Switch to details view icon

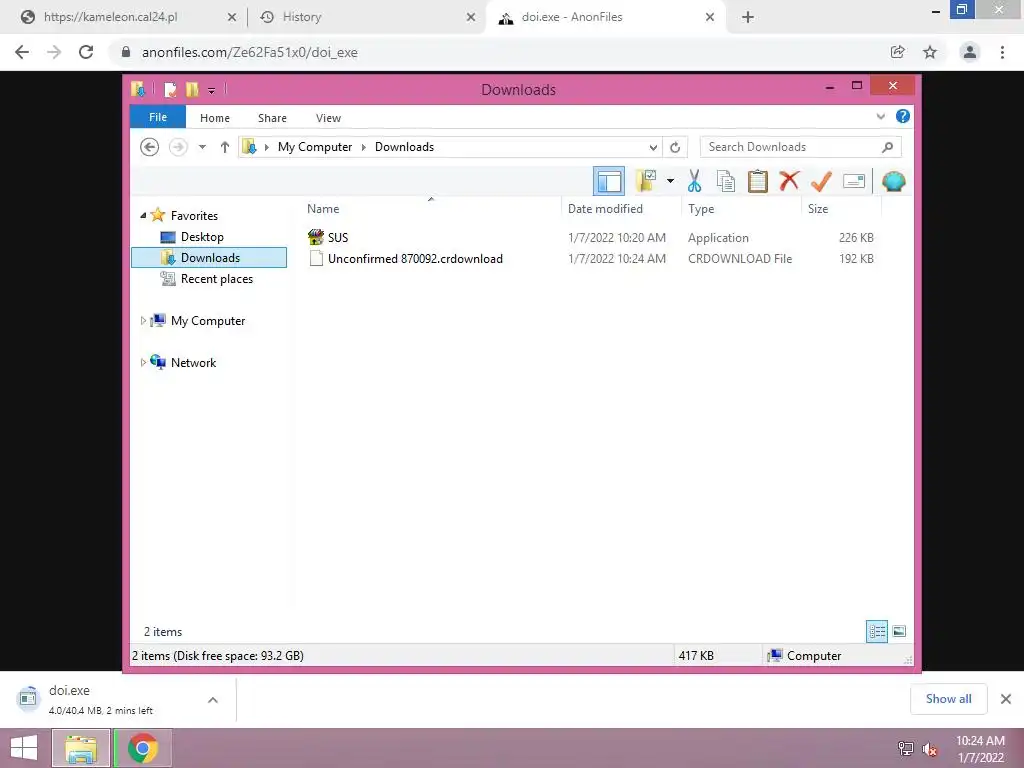pos(877,632)
